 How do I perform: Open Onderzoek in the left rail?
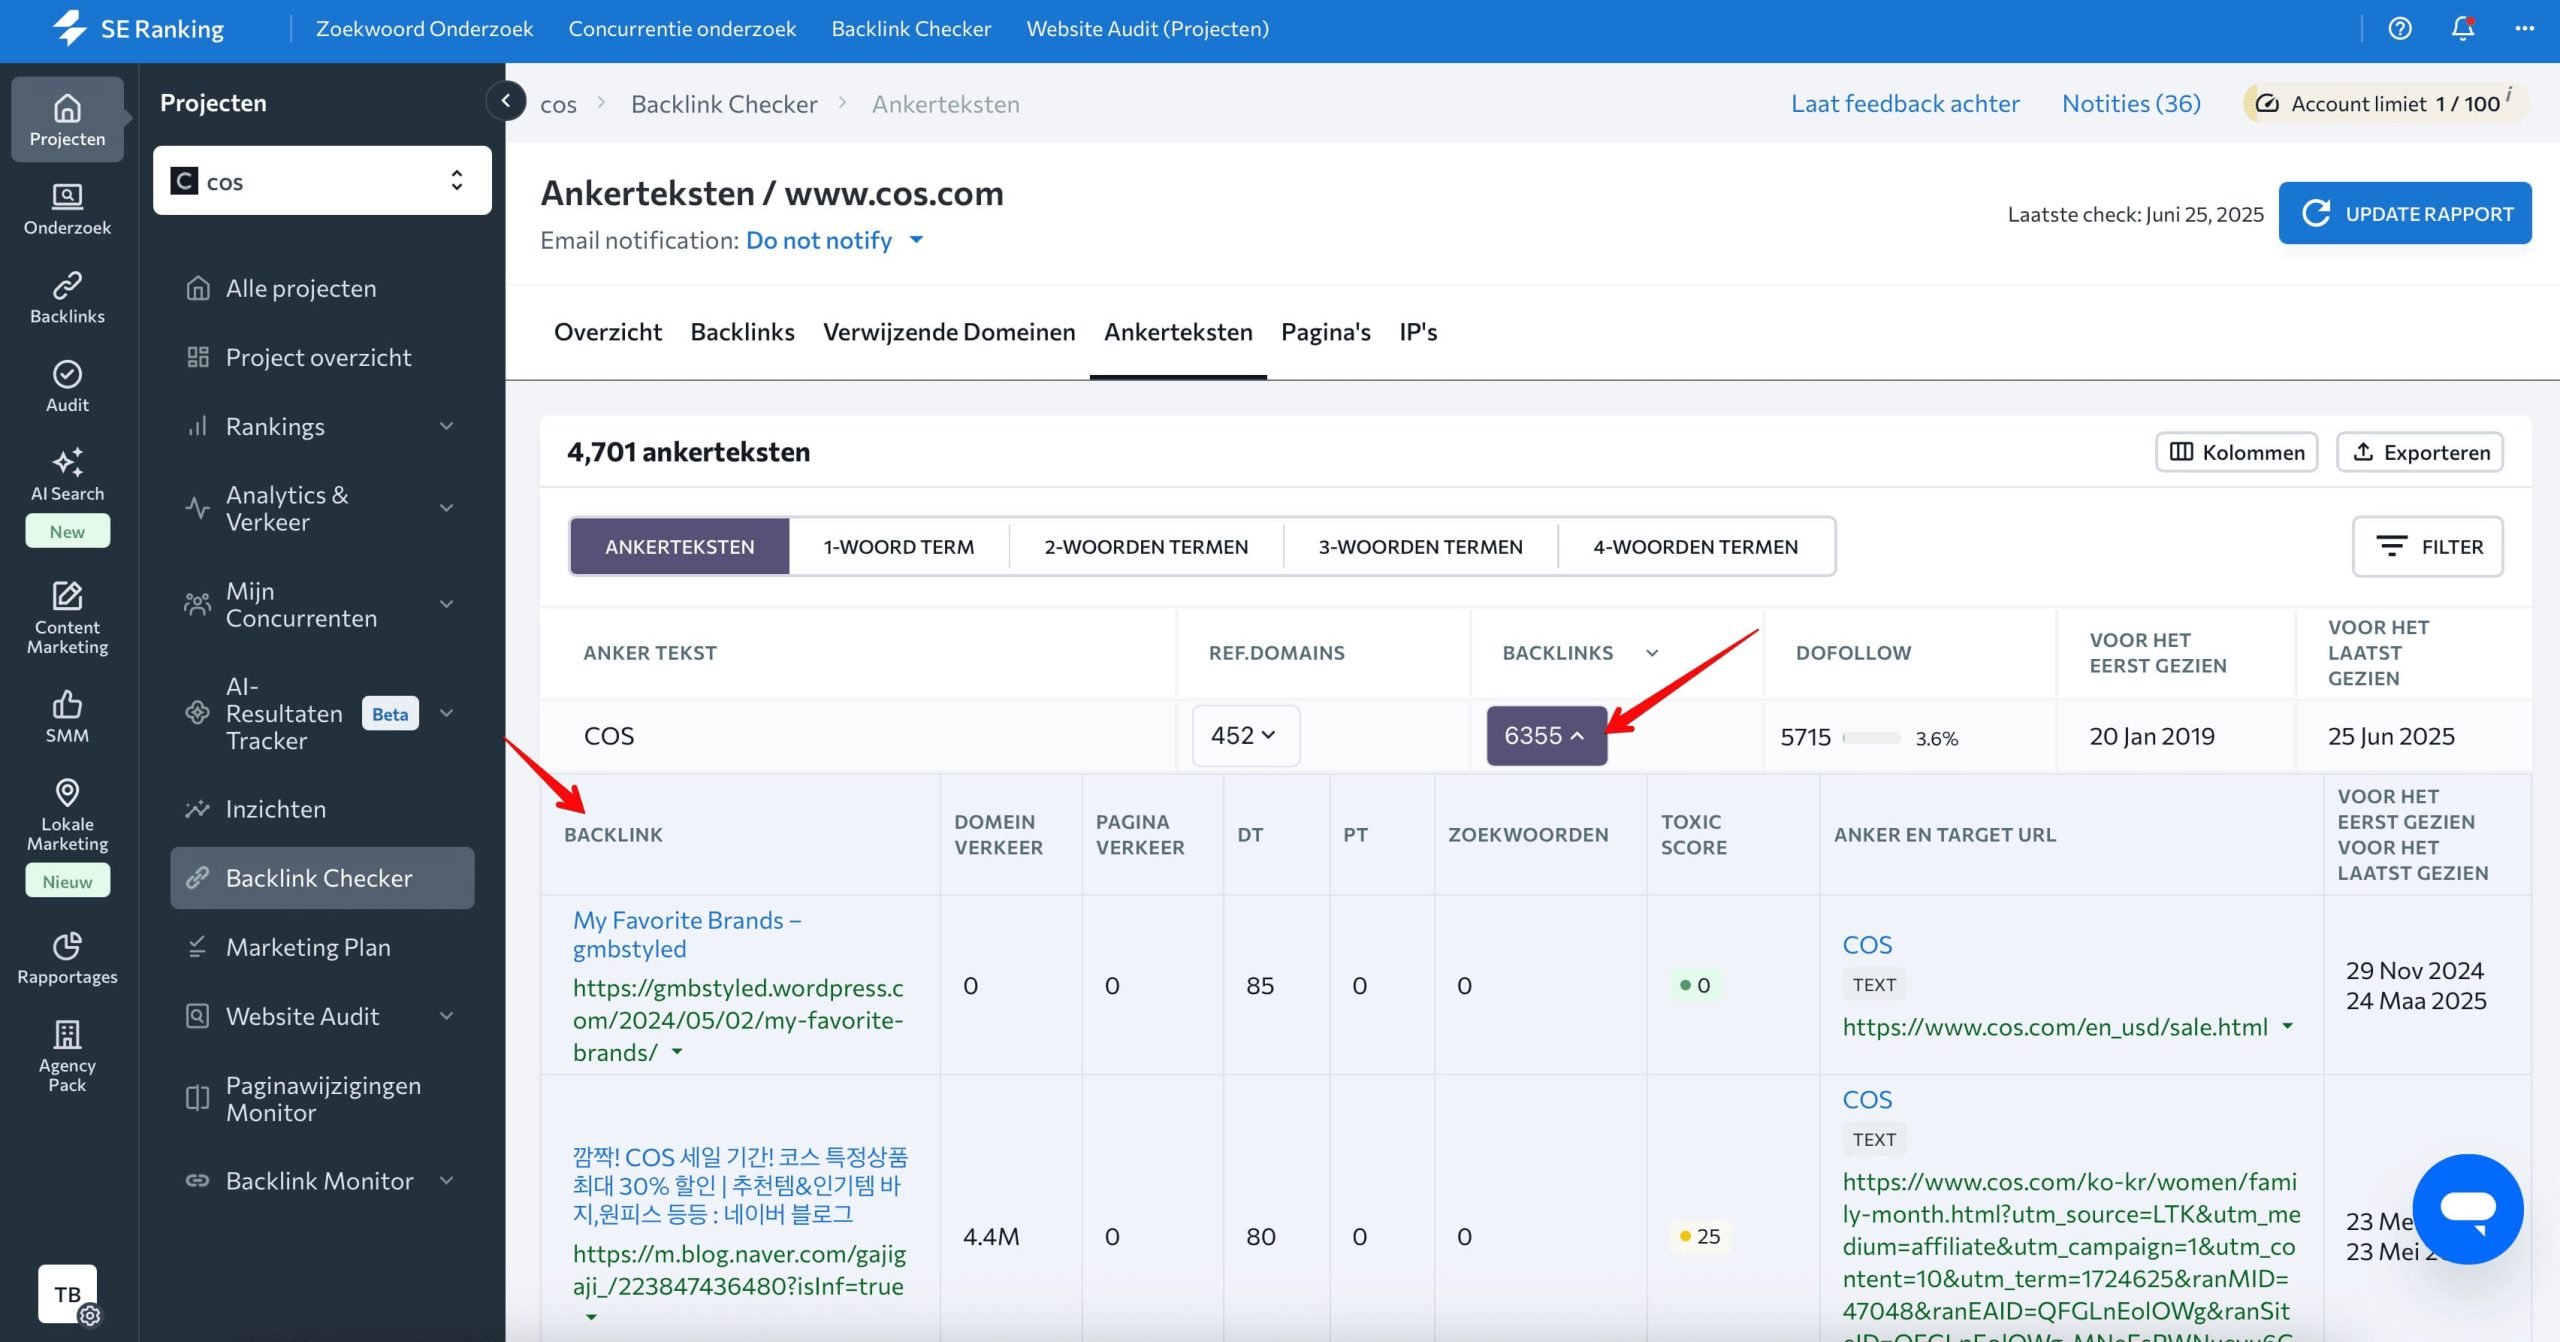pos(67,209)
